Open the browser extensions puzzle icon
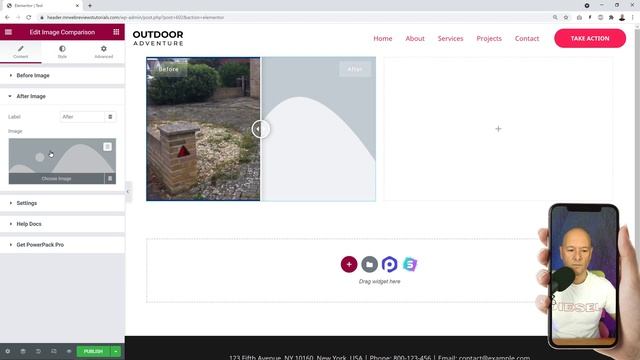 pyautogui.click(x=611, y=18)
